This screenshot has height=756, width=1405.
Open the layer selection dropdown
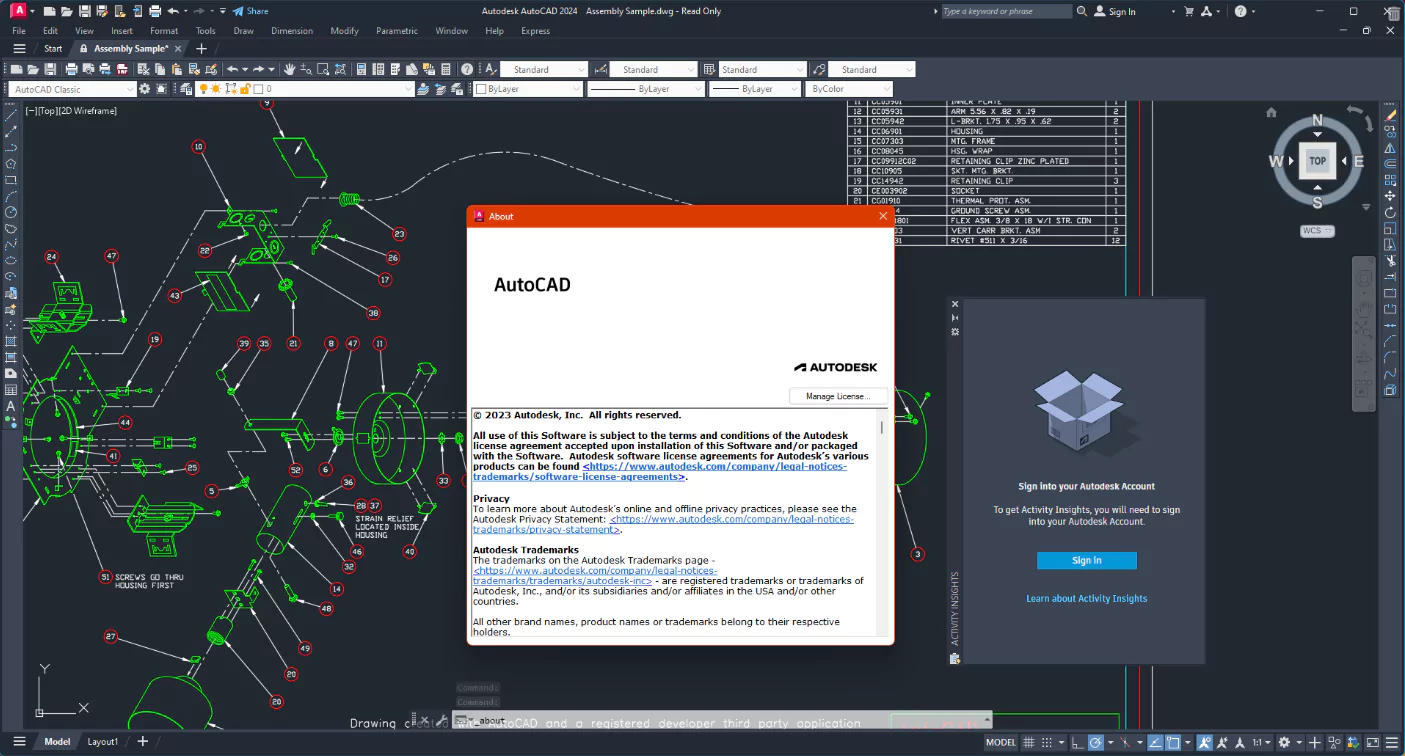click(410, 88)
